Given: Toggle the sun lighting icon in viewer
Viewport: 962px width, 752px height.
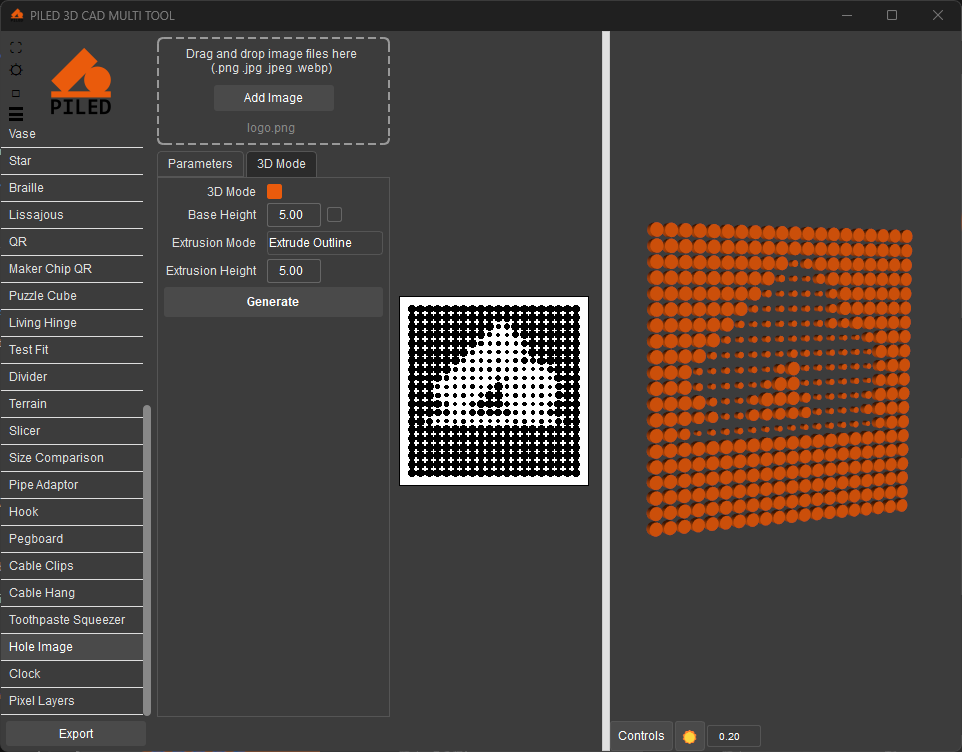Looking at the screenshot, I should 689,736.
